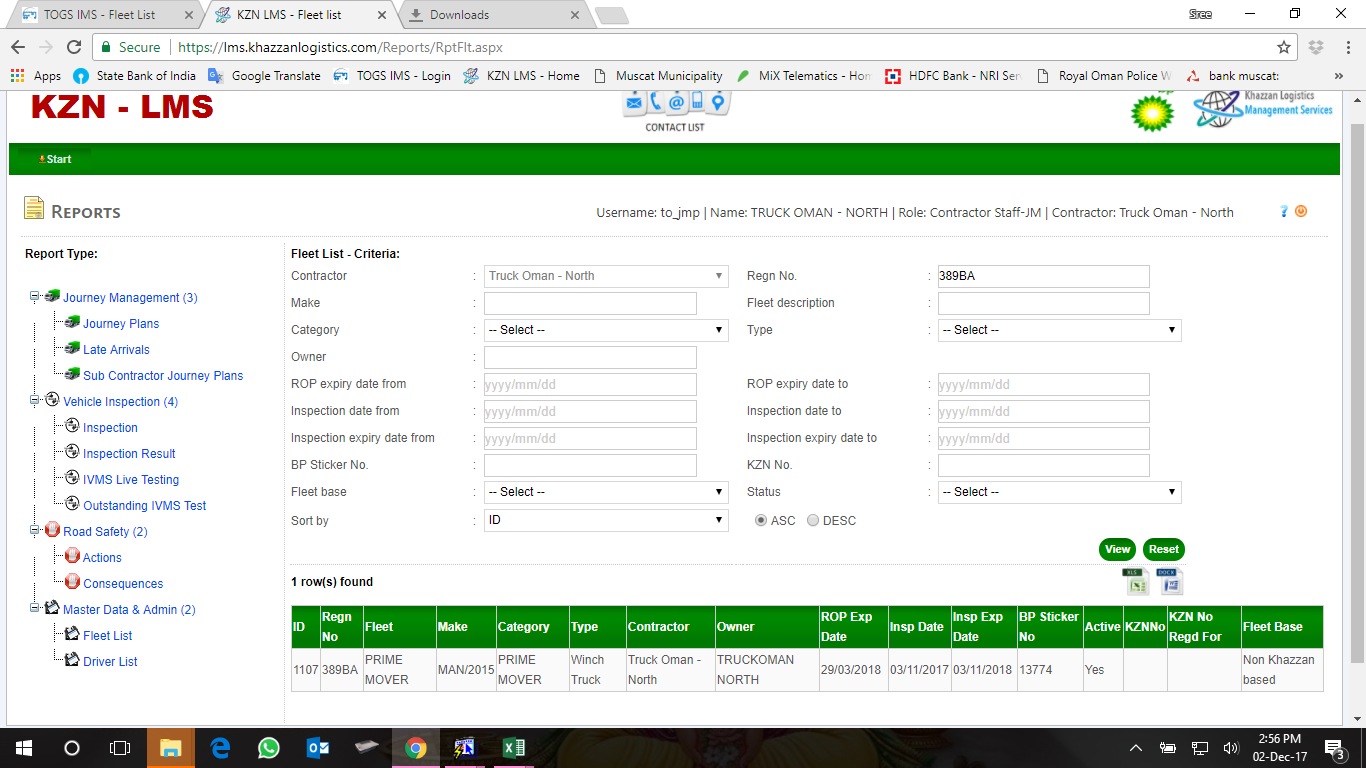Select the ASC sort order radio button
This screenshot has width=1366, height=768.
click(761, 521)
